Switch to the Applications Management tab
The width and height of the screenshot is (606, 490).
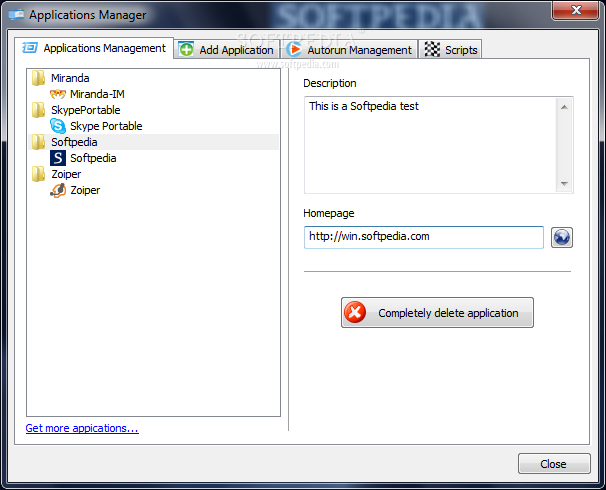pyautogui.click(x=94, y=48)
